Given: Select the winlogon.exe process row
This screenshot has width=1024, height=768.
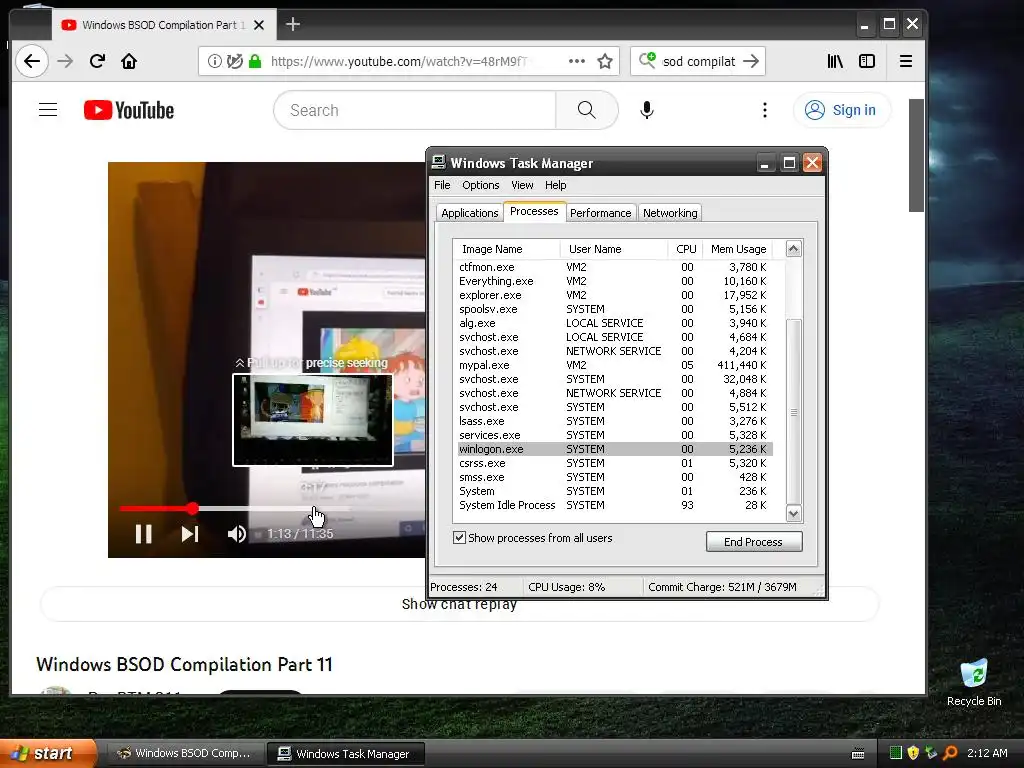Looking at the screenshot, I should 615,449.
